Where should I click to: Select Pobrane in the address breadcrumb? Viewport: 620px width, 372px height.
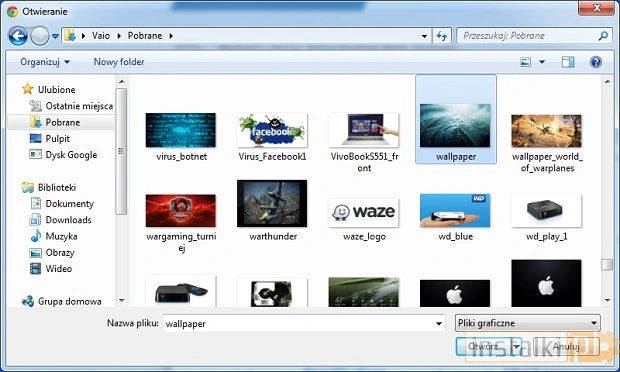(145, 36)
